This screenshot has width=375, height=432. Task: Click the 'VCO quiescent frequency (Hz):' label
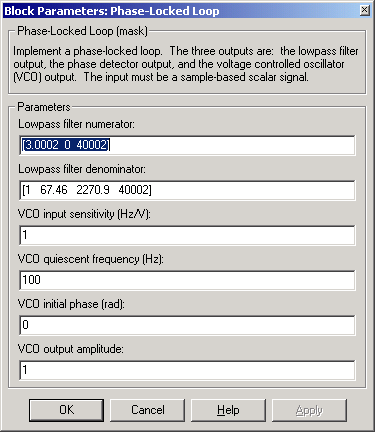[x=91, y=259]
